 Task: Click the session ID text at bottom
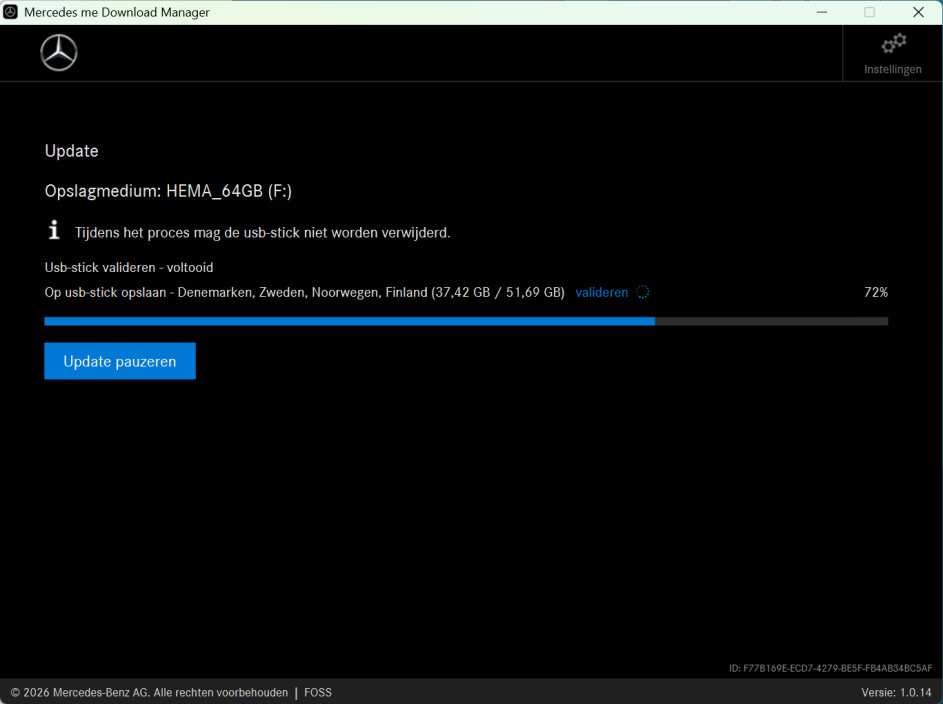(x=831, y=668)
